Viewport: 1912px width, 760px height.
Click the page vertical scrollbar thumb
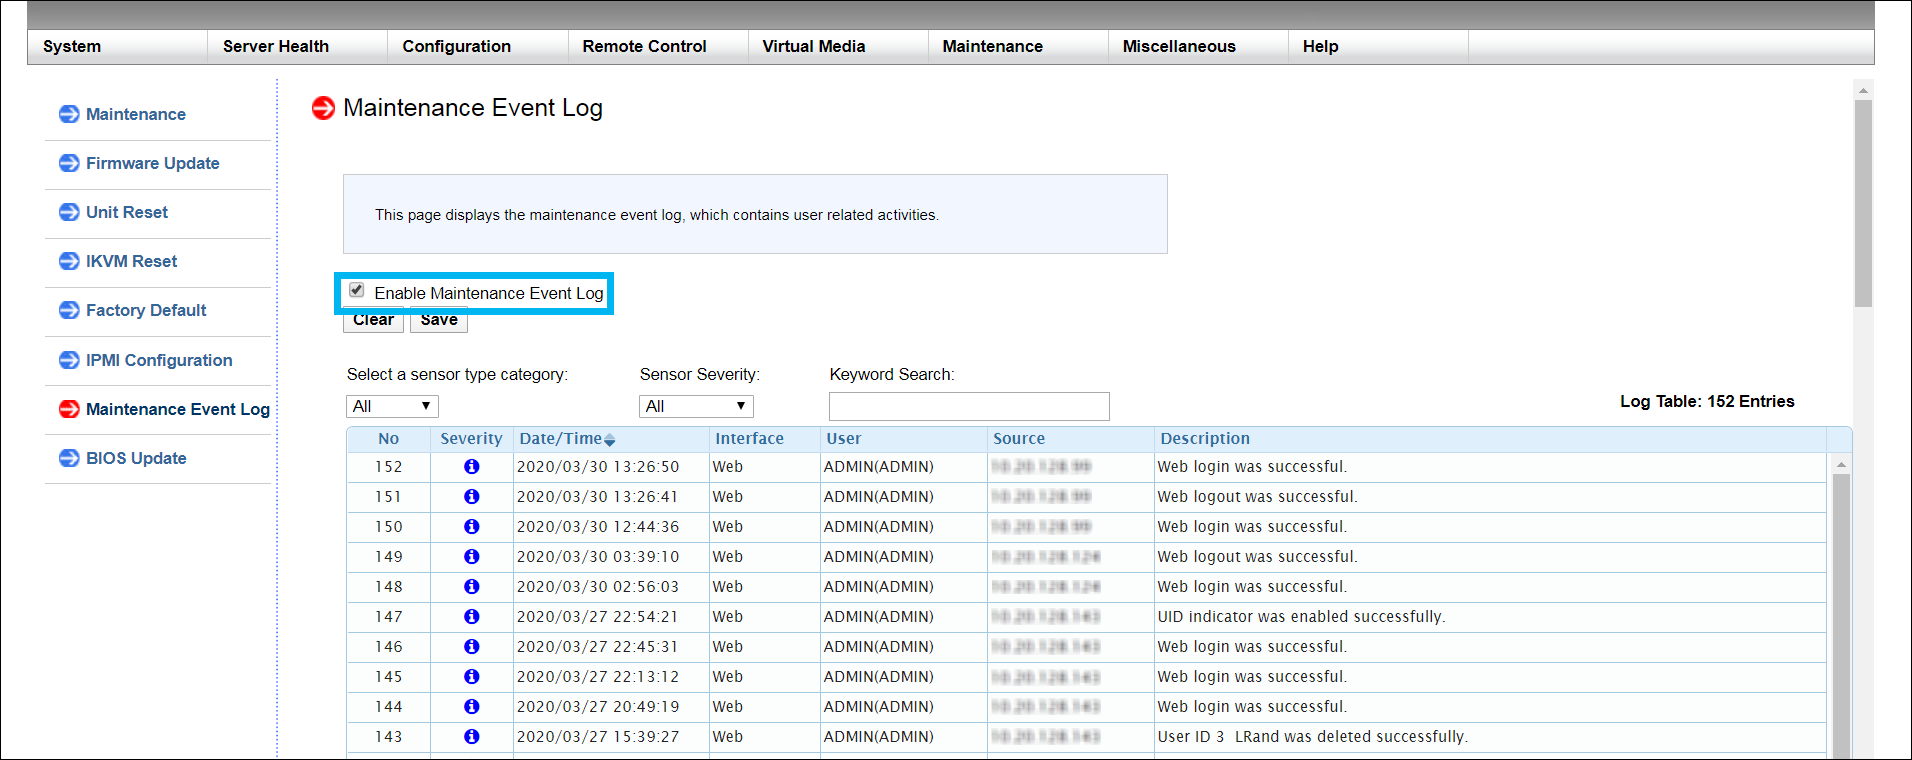click(x=1862, y=200)
